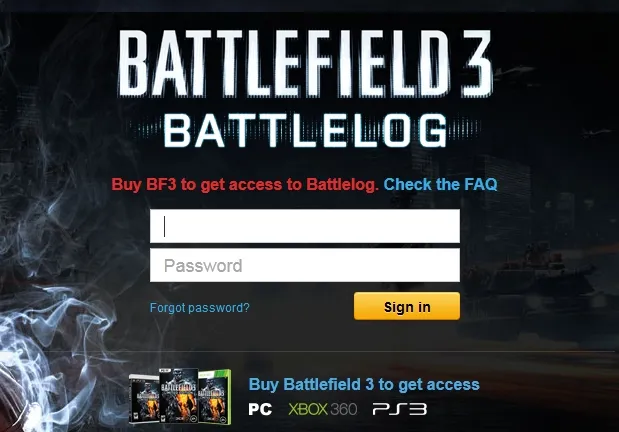Click the green Xbox 360 game box
This screenshot has width=619, height=432.
[x=215, y=397]
